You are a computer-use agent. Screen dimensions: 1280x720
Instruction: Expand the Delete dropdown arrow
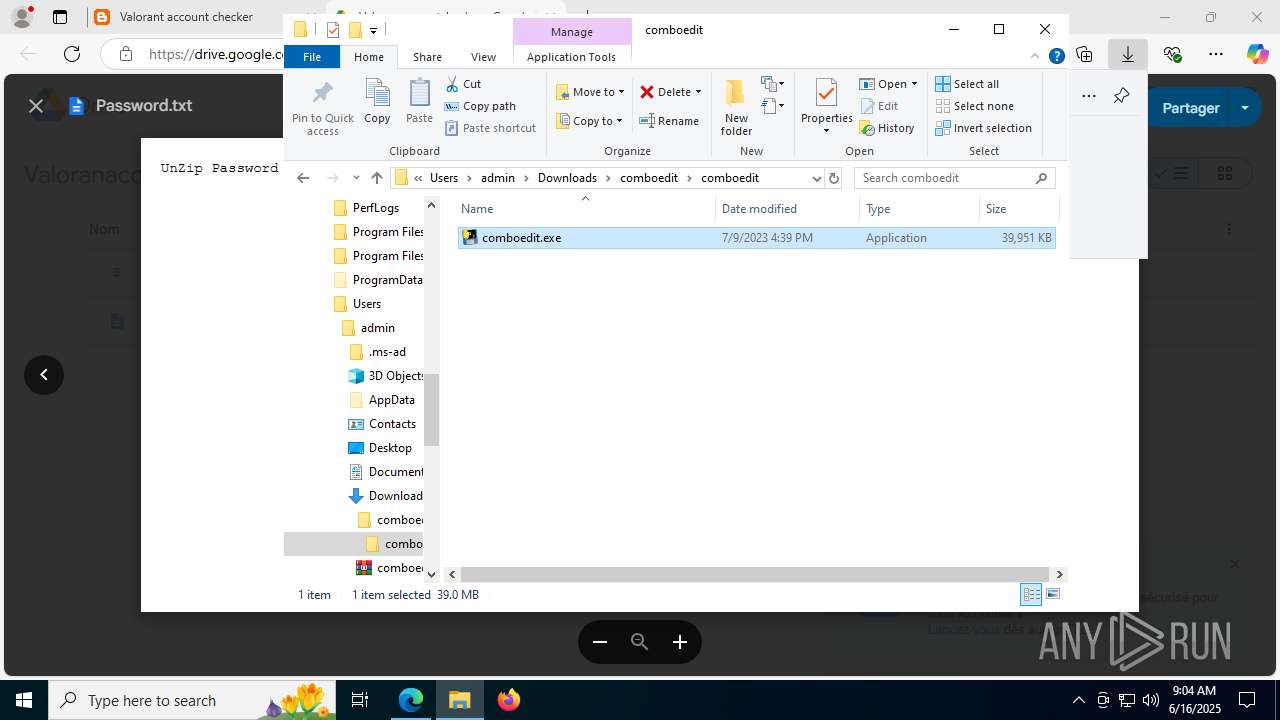698,92
